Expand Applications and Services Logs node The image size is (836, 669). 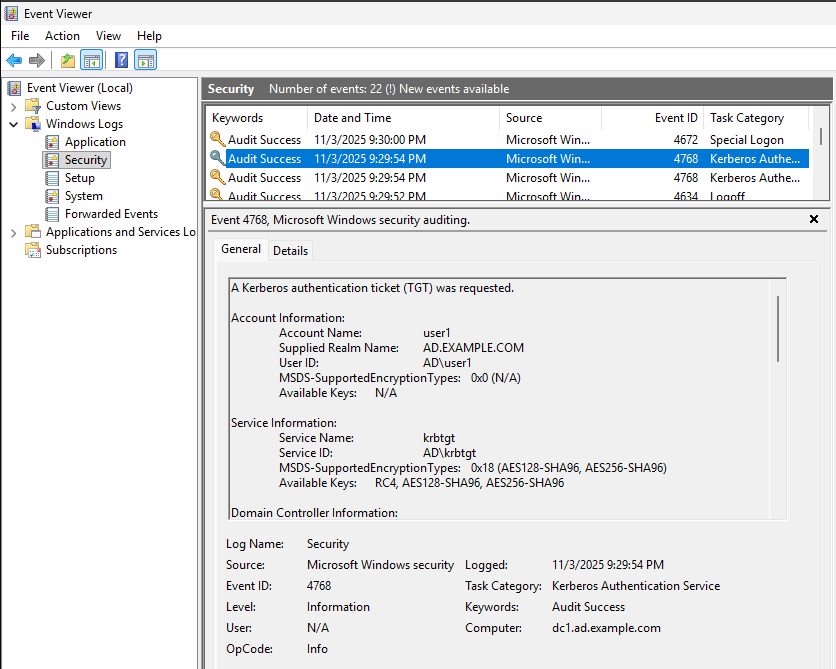pyautogui.click(x=13, y=232)
